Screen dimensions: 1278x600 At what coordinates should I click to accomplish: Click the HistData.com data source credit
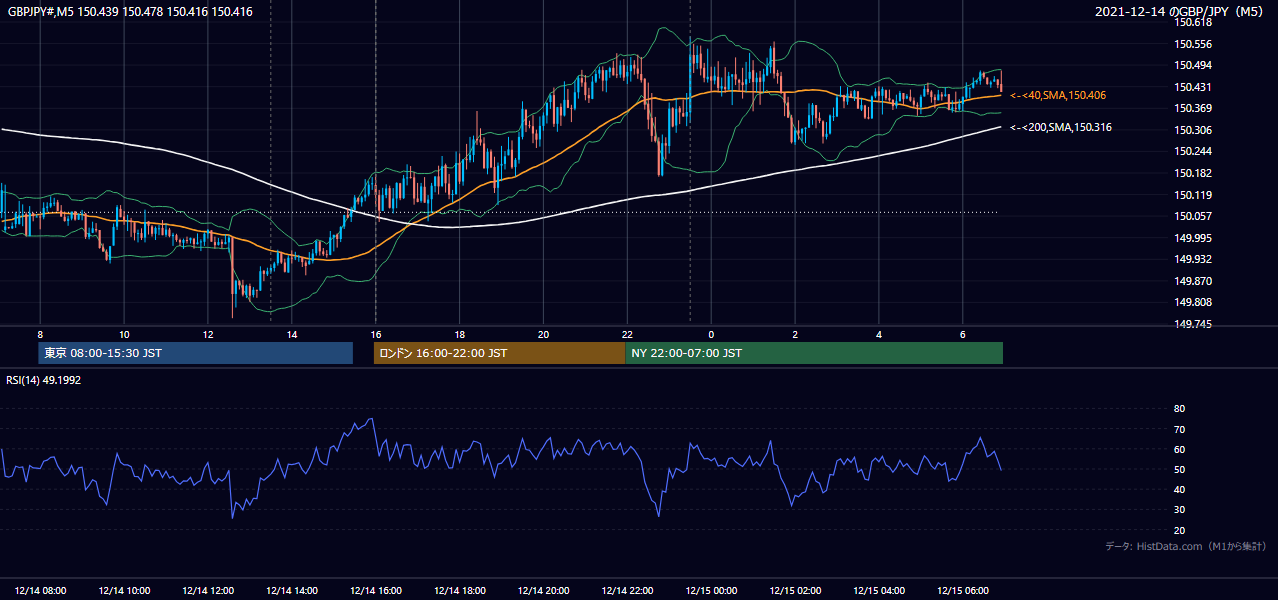[1186, 547]
